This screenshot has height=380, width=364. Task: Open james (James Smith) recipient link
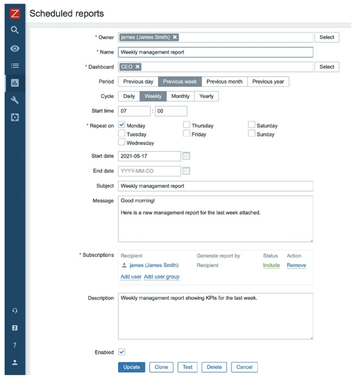coord(154,265)
